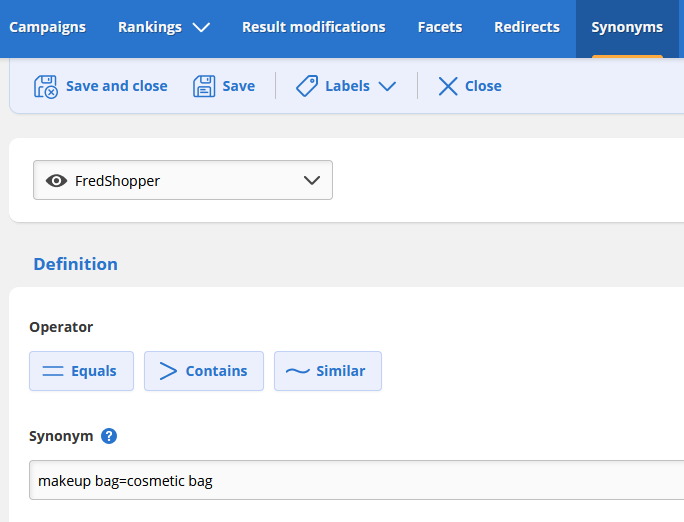The width and height of the screenshot is (684, 522).
Task: Open the FredShopper selector dropdown arrow
Action: tap(312, 180)
